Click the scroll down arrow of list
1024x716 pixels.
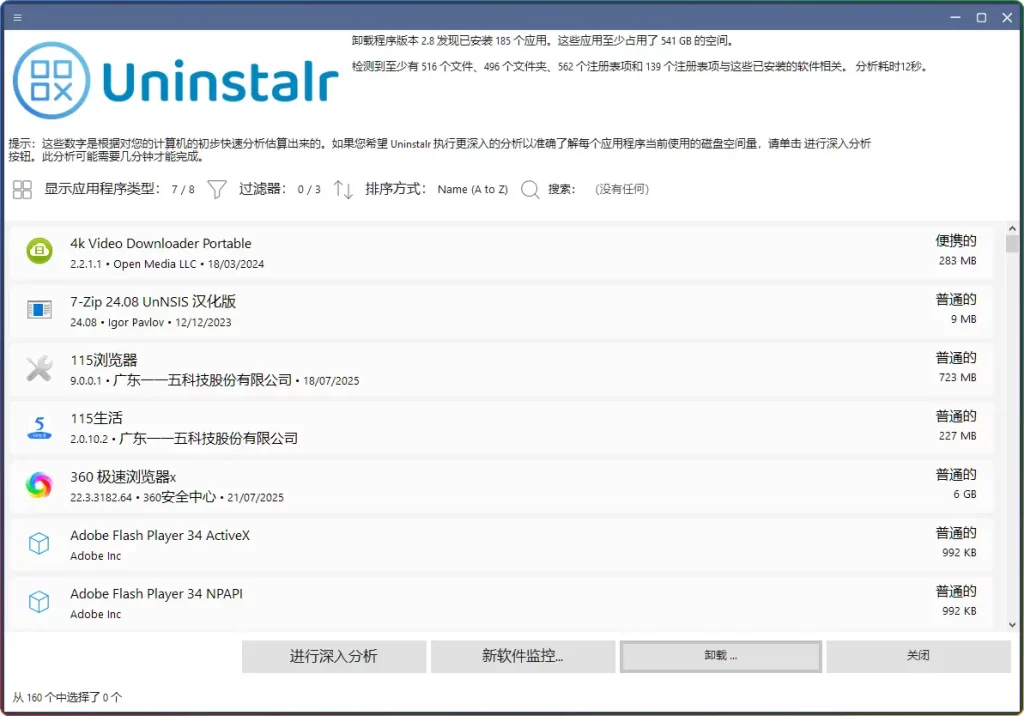coord(1012,625)
